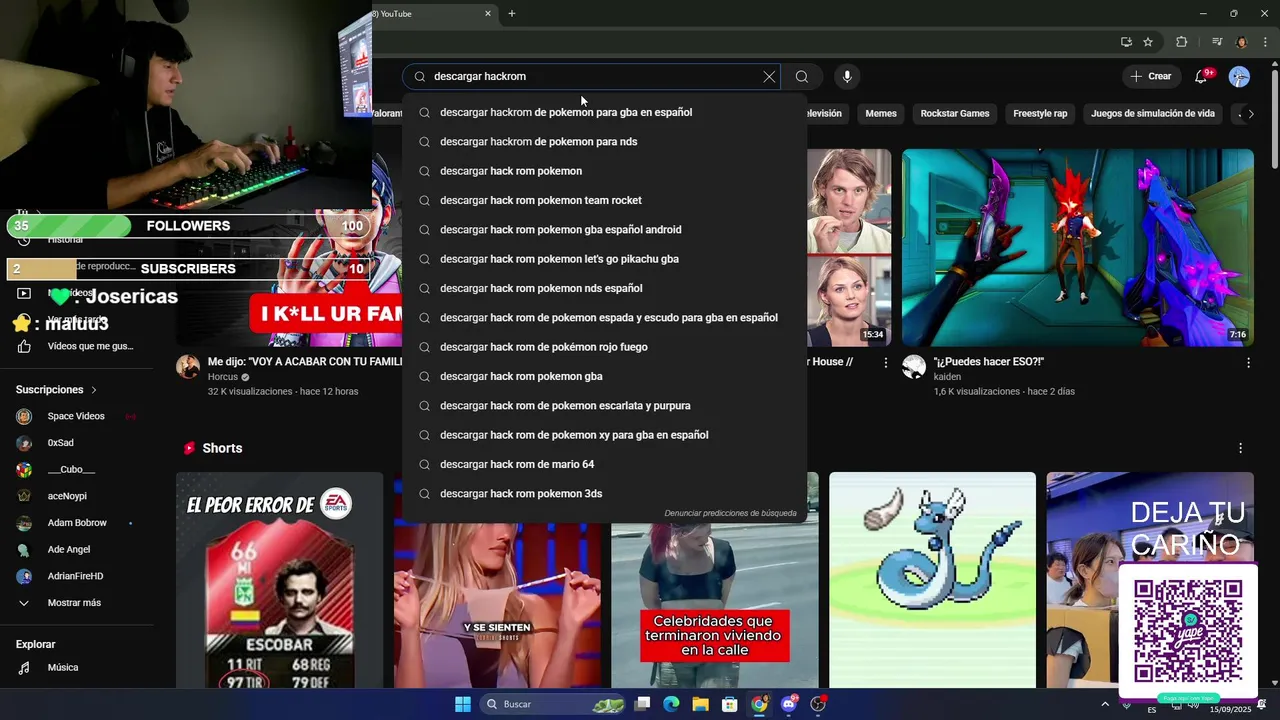Screen dimensions: 1280x720
Task: Click Denunciar predicciones de búsqueda link
Action: (x=730, y=514)
